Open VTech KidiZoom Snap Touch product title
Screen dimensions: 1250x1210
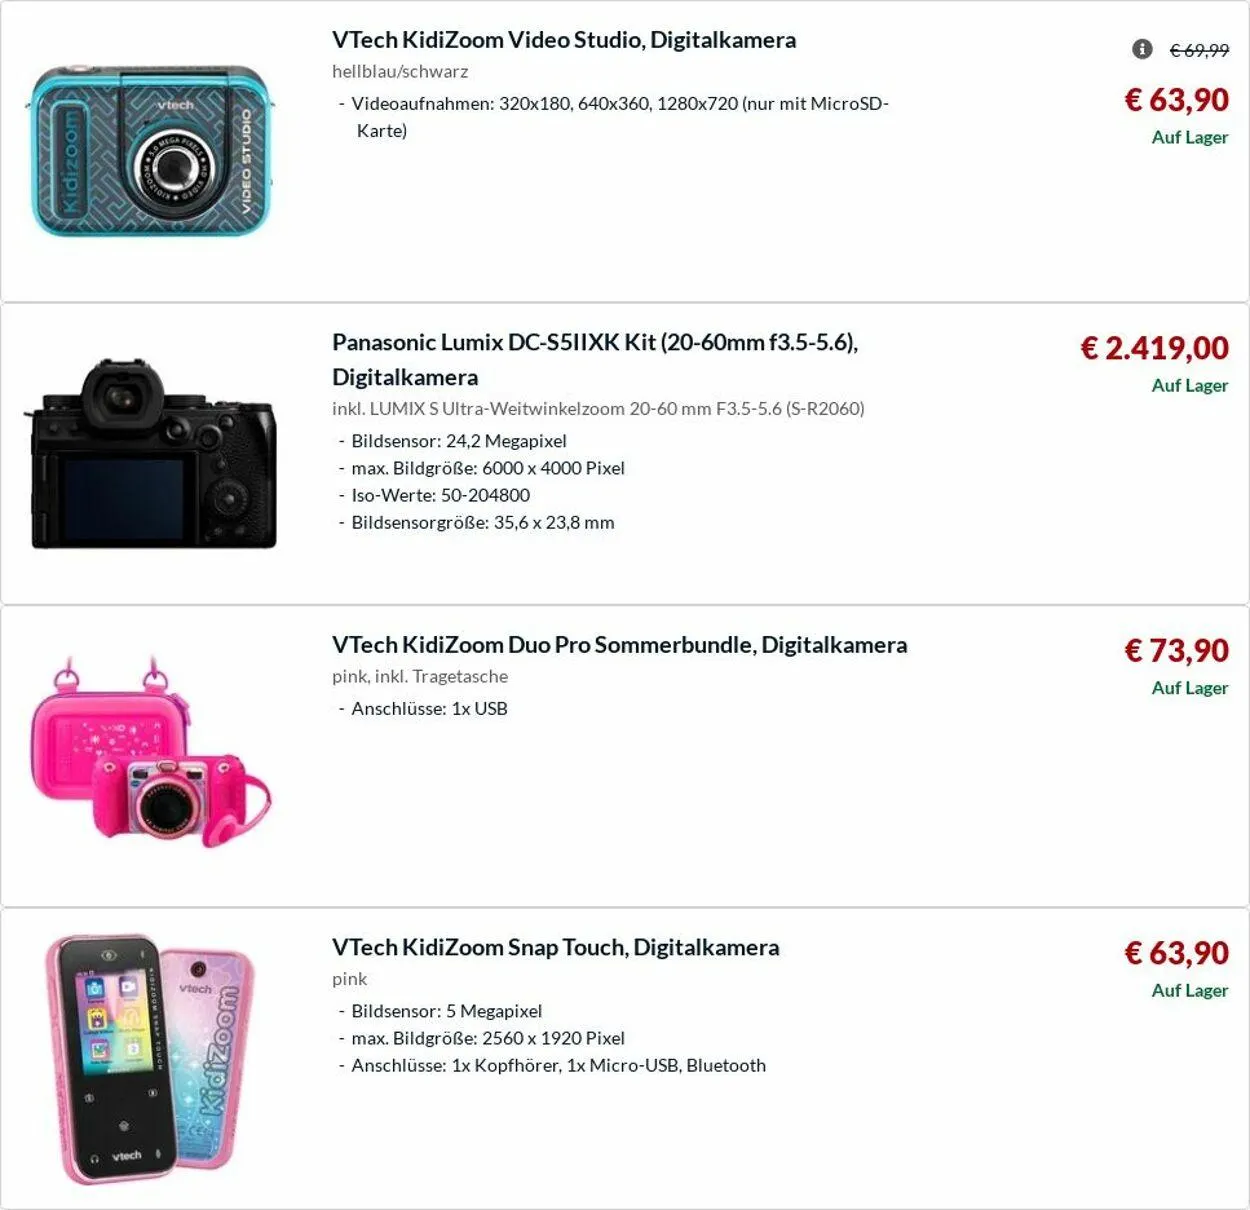pyautogui.click(x=556, y=947)
